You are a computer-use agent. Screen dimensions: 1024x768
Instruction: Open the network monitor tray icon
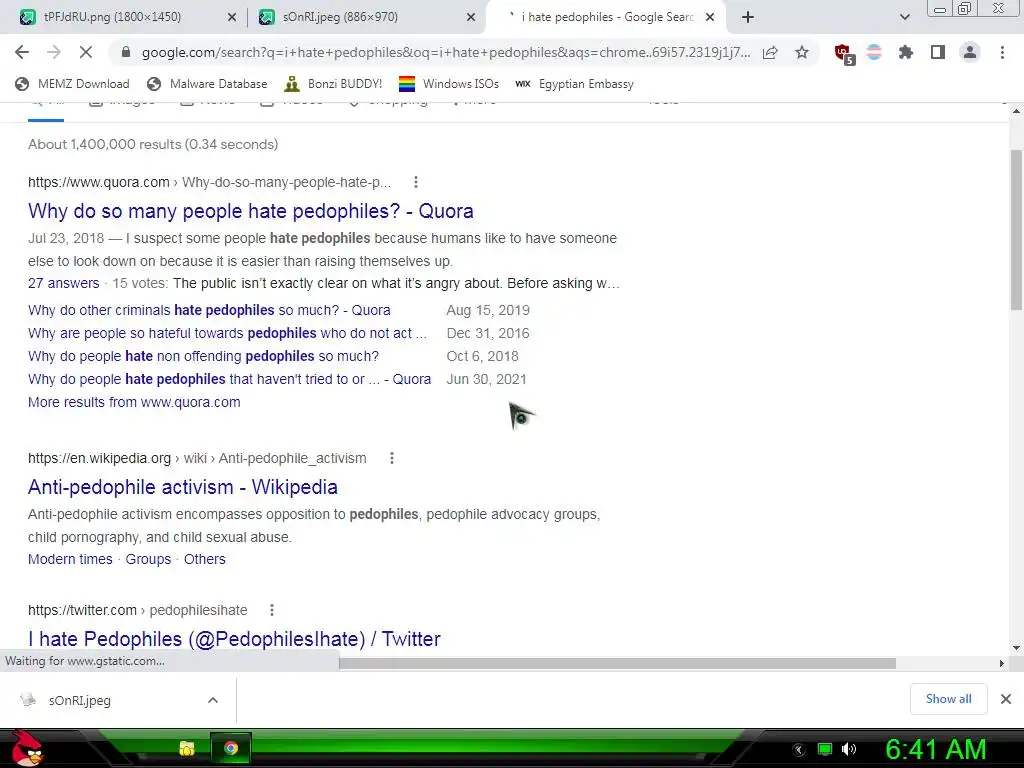(x=825, y=749)
